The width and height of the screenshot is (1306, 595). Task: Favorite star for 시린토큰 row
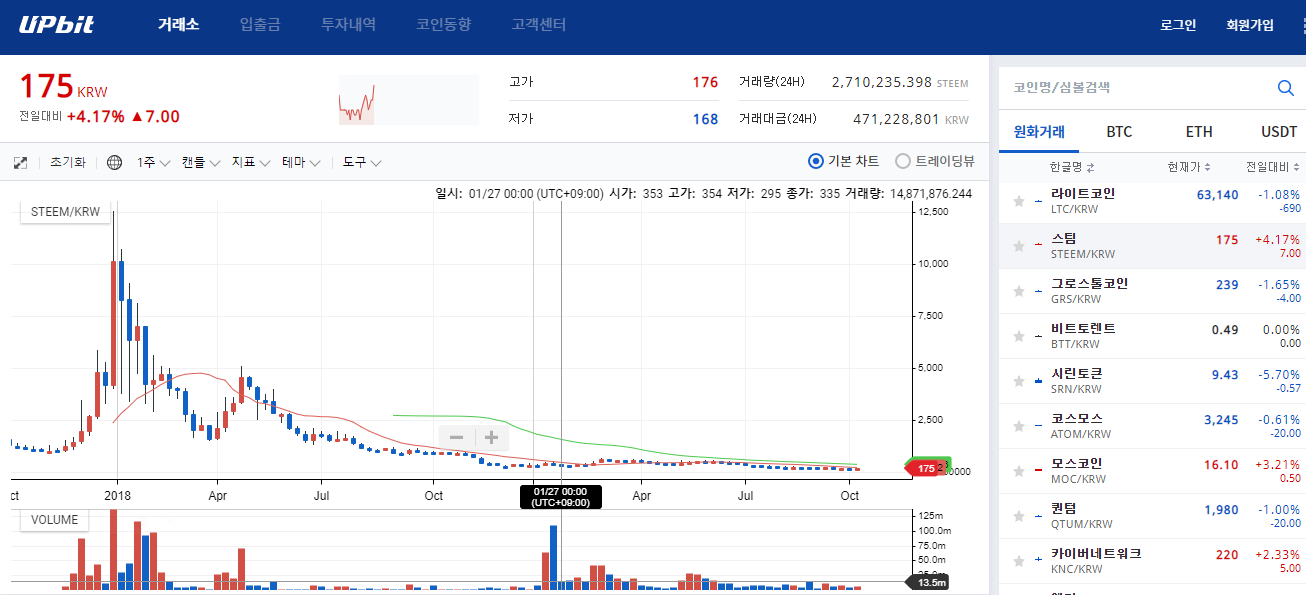point(1019,381)
